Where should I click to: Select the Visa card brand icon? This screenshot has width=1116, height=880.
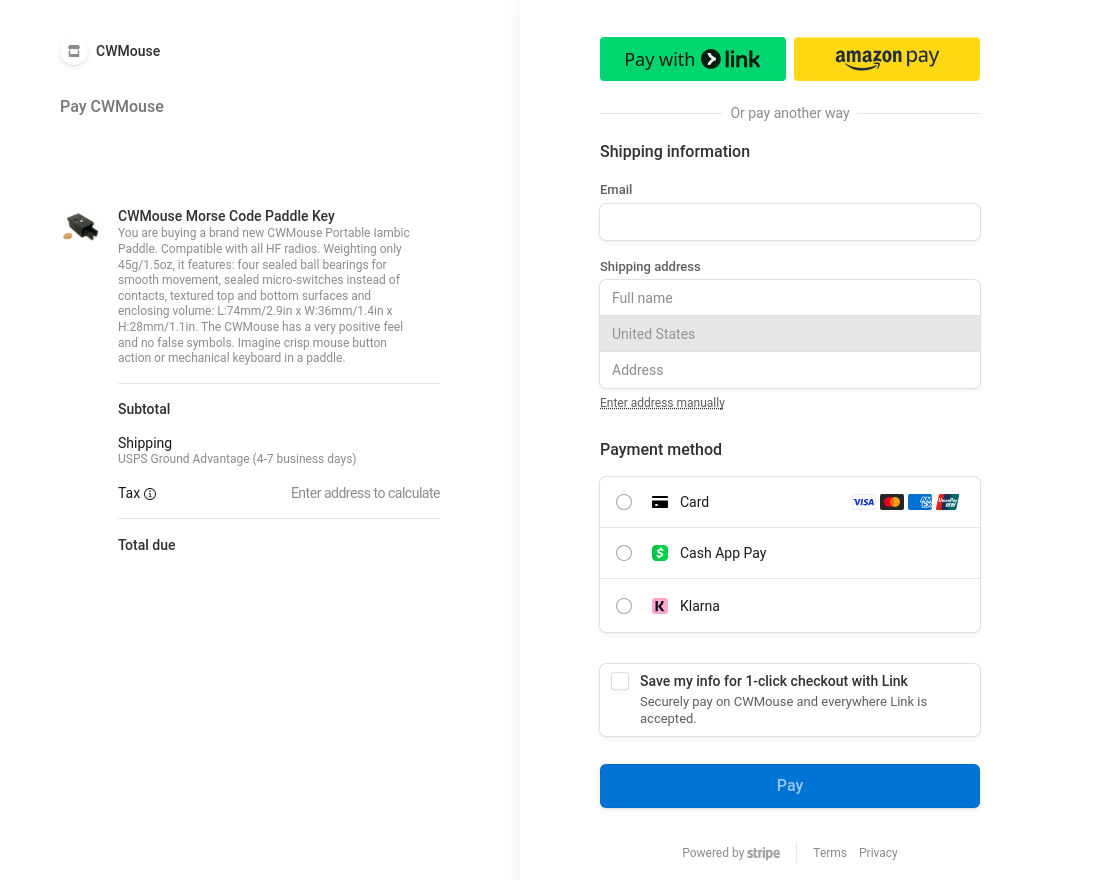[863, 502]
